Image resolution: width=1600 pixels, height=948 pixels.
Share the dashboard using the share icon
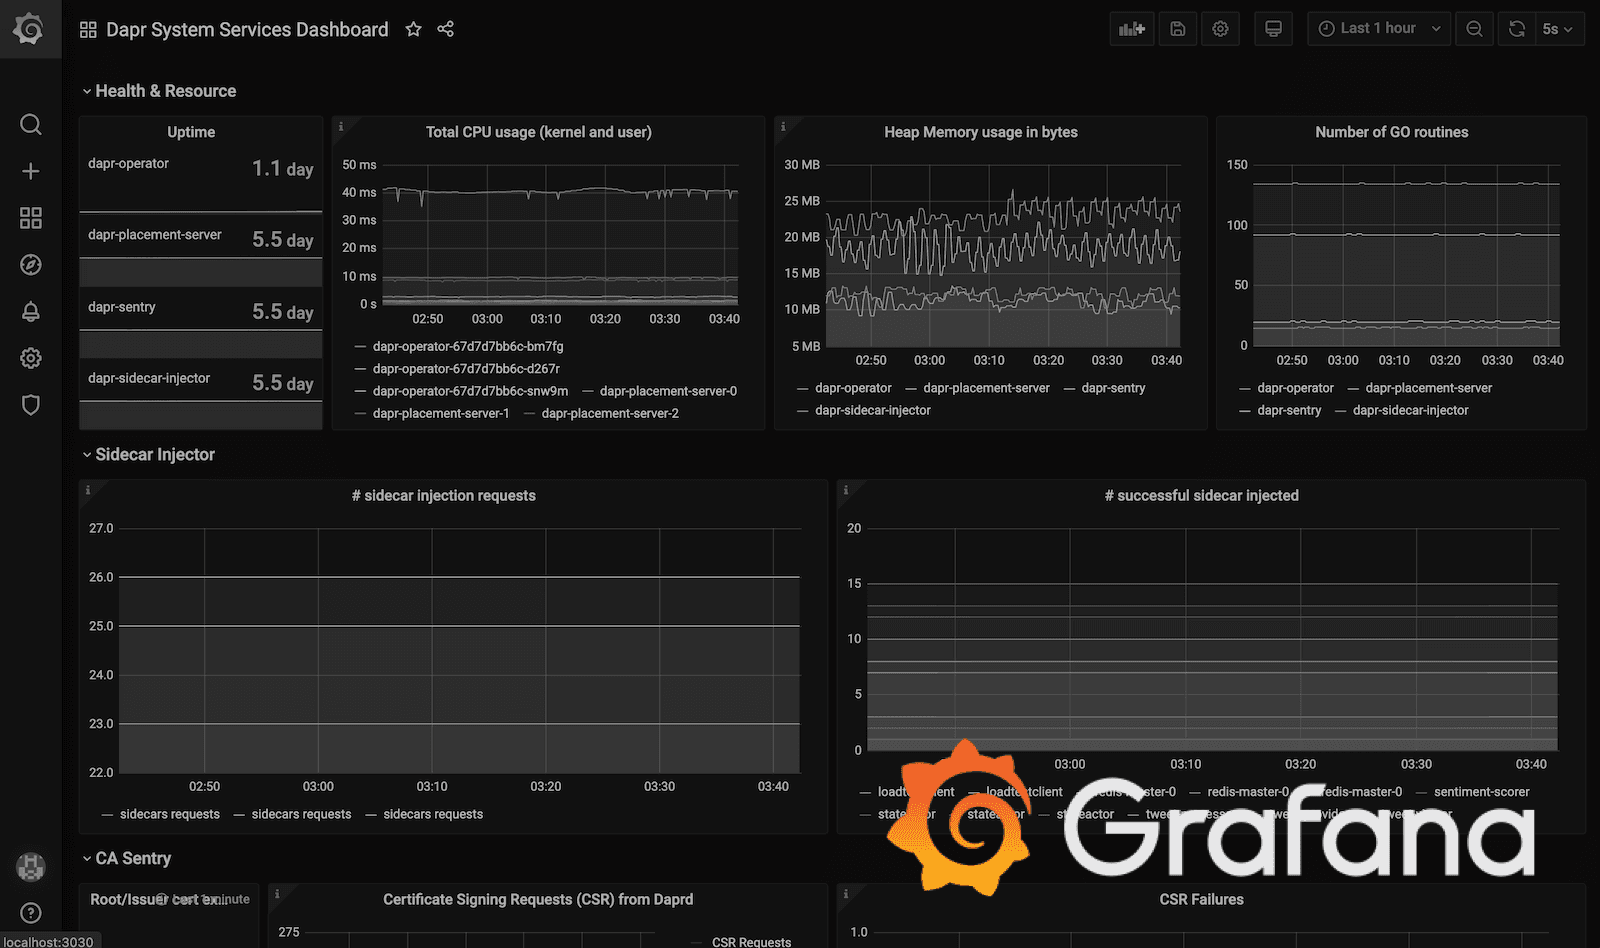point(445,29)
